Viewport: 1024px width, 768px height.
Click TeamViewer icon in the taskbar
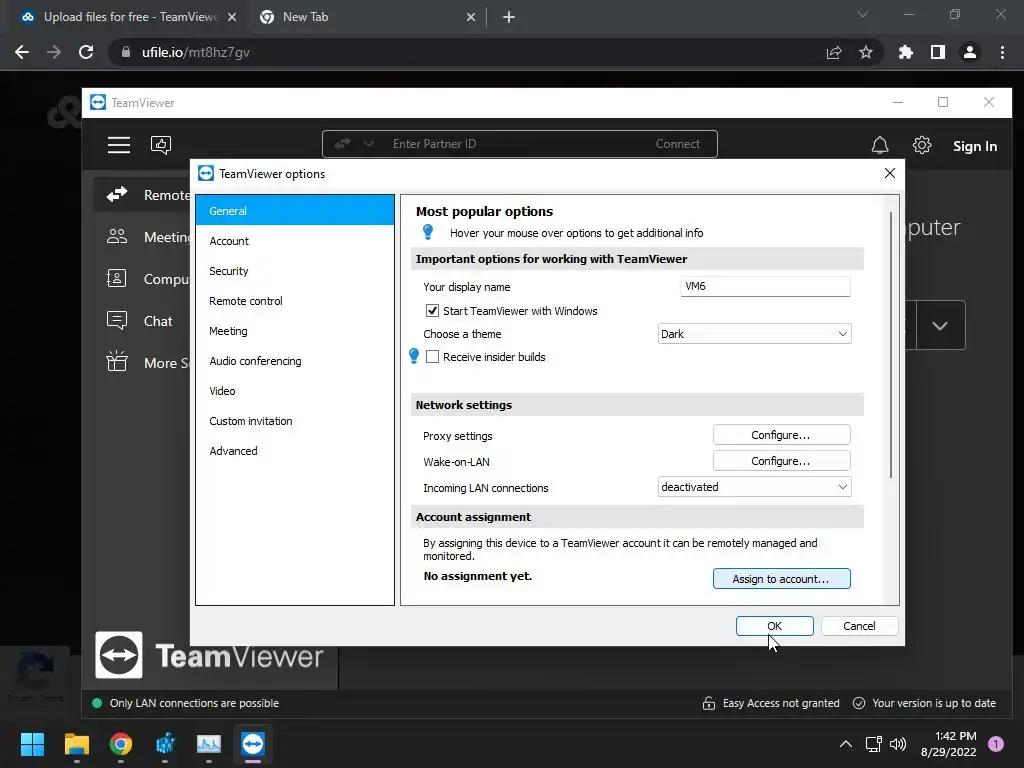(x=253, y=744)
